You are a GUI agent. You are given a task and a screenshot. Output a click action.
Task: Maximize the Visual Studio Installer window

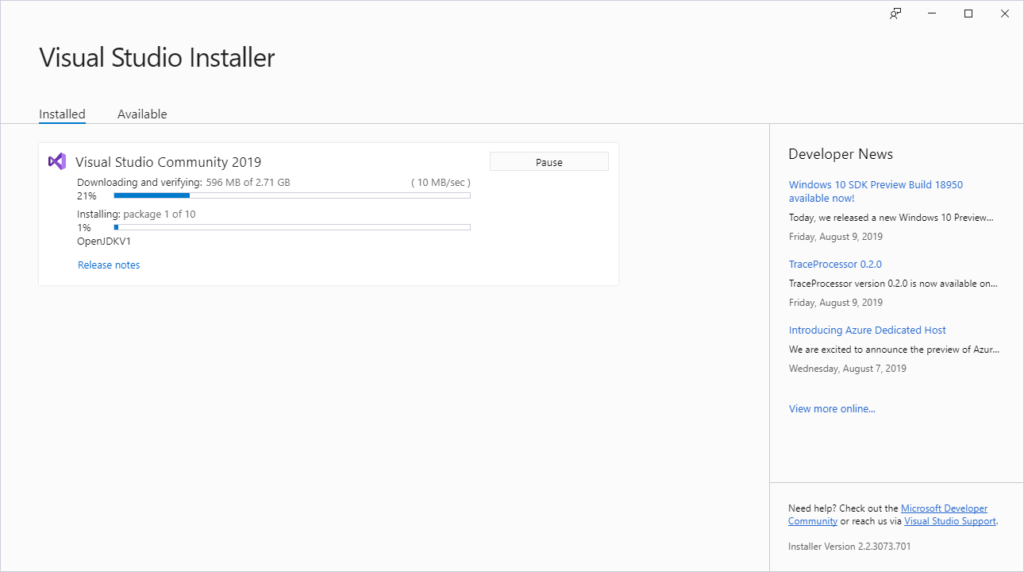(968, 14)
